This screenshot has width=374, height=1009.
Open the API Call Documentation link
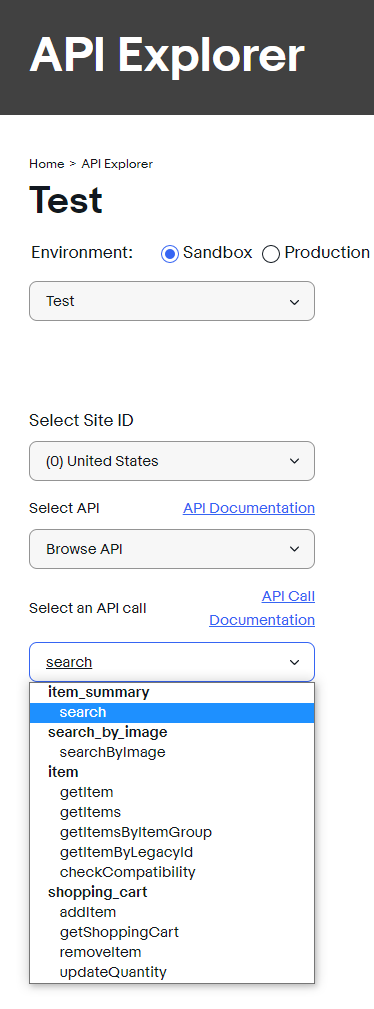[262, 608]
